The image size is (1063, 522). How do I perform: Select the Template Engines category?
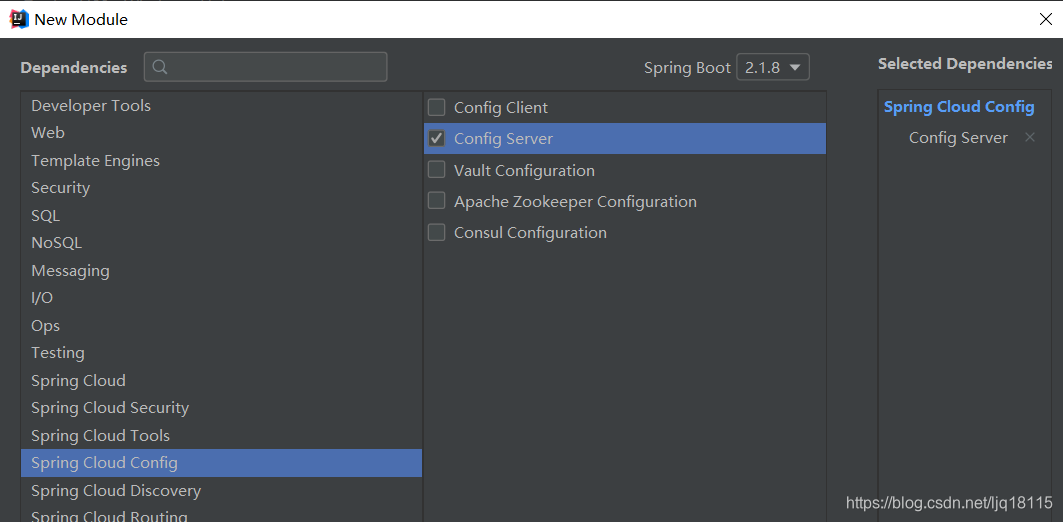(x=221, y=161)
